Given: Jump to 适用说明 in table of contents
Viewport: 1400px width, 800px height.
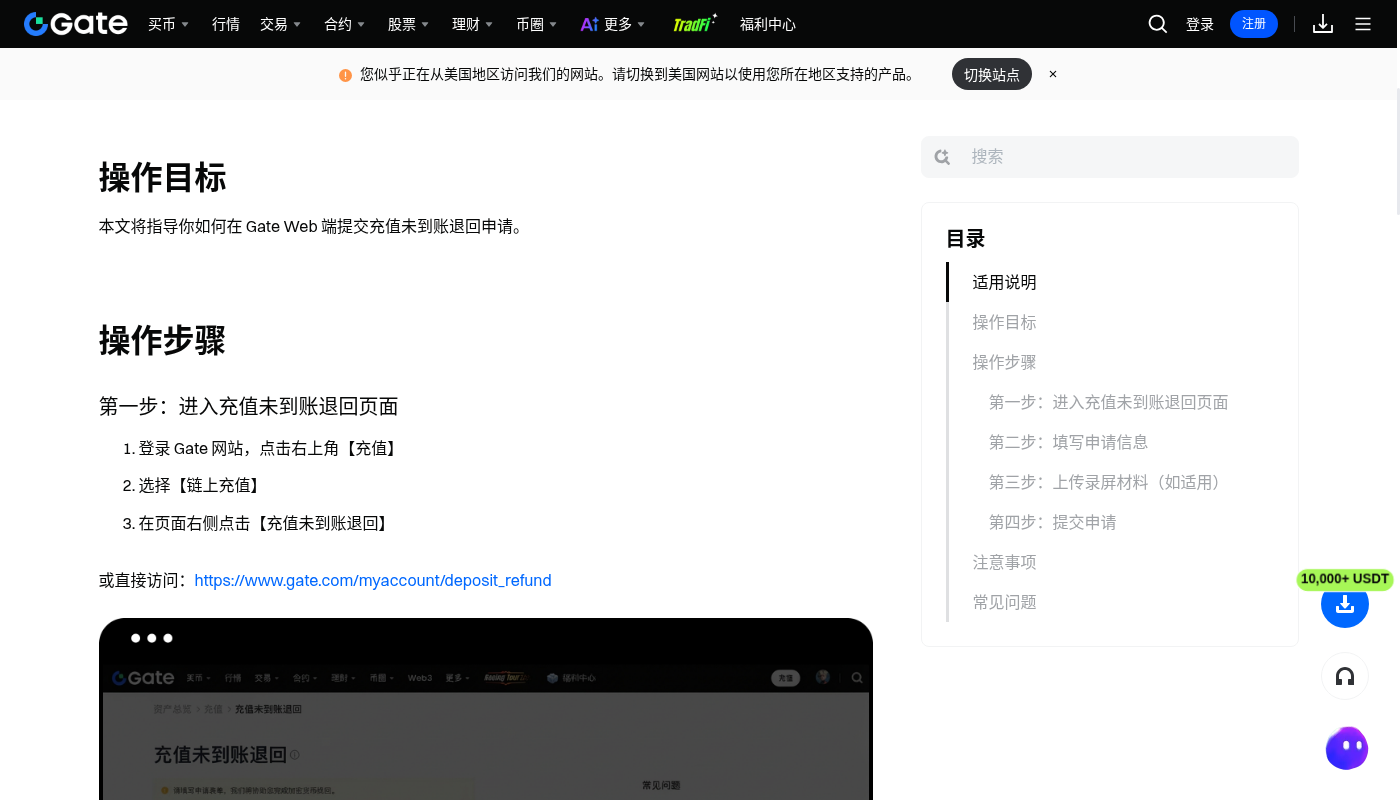Looking at the screenshot, I should 1005,282.
